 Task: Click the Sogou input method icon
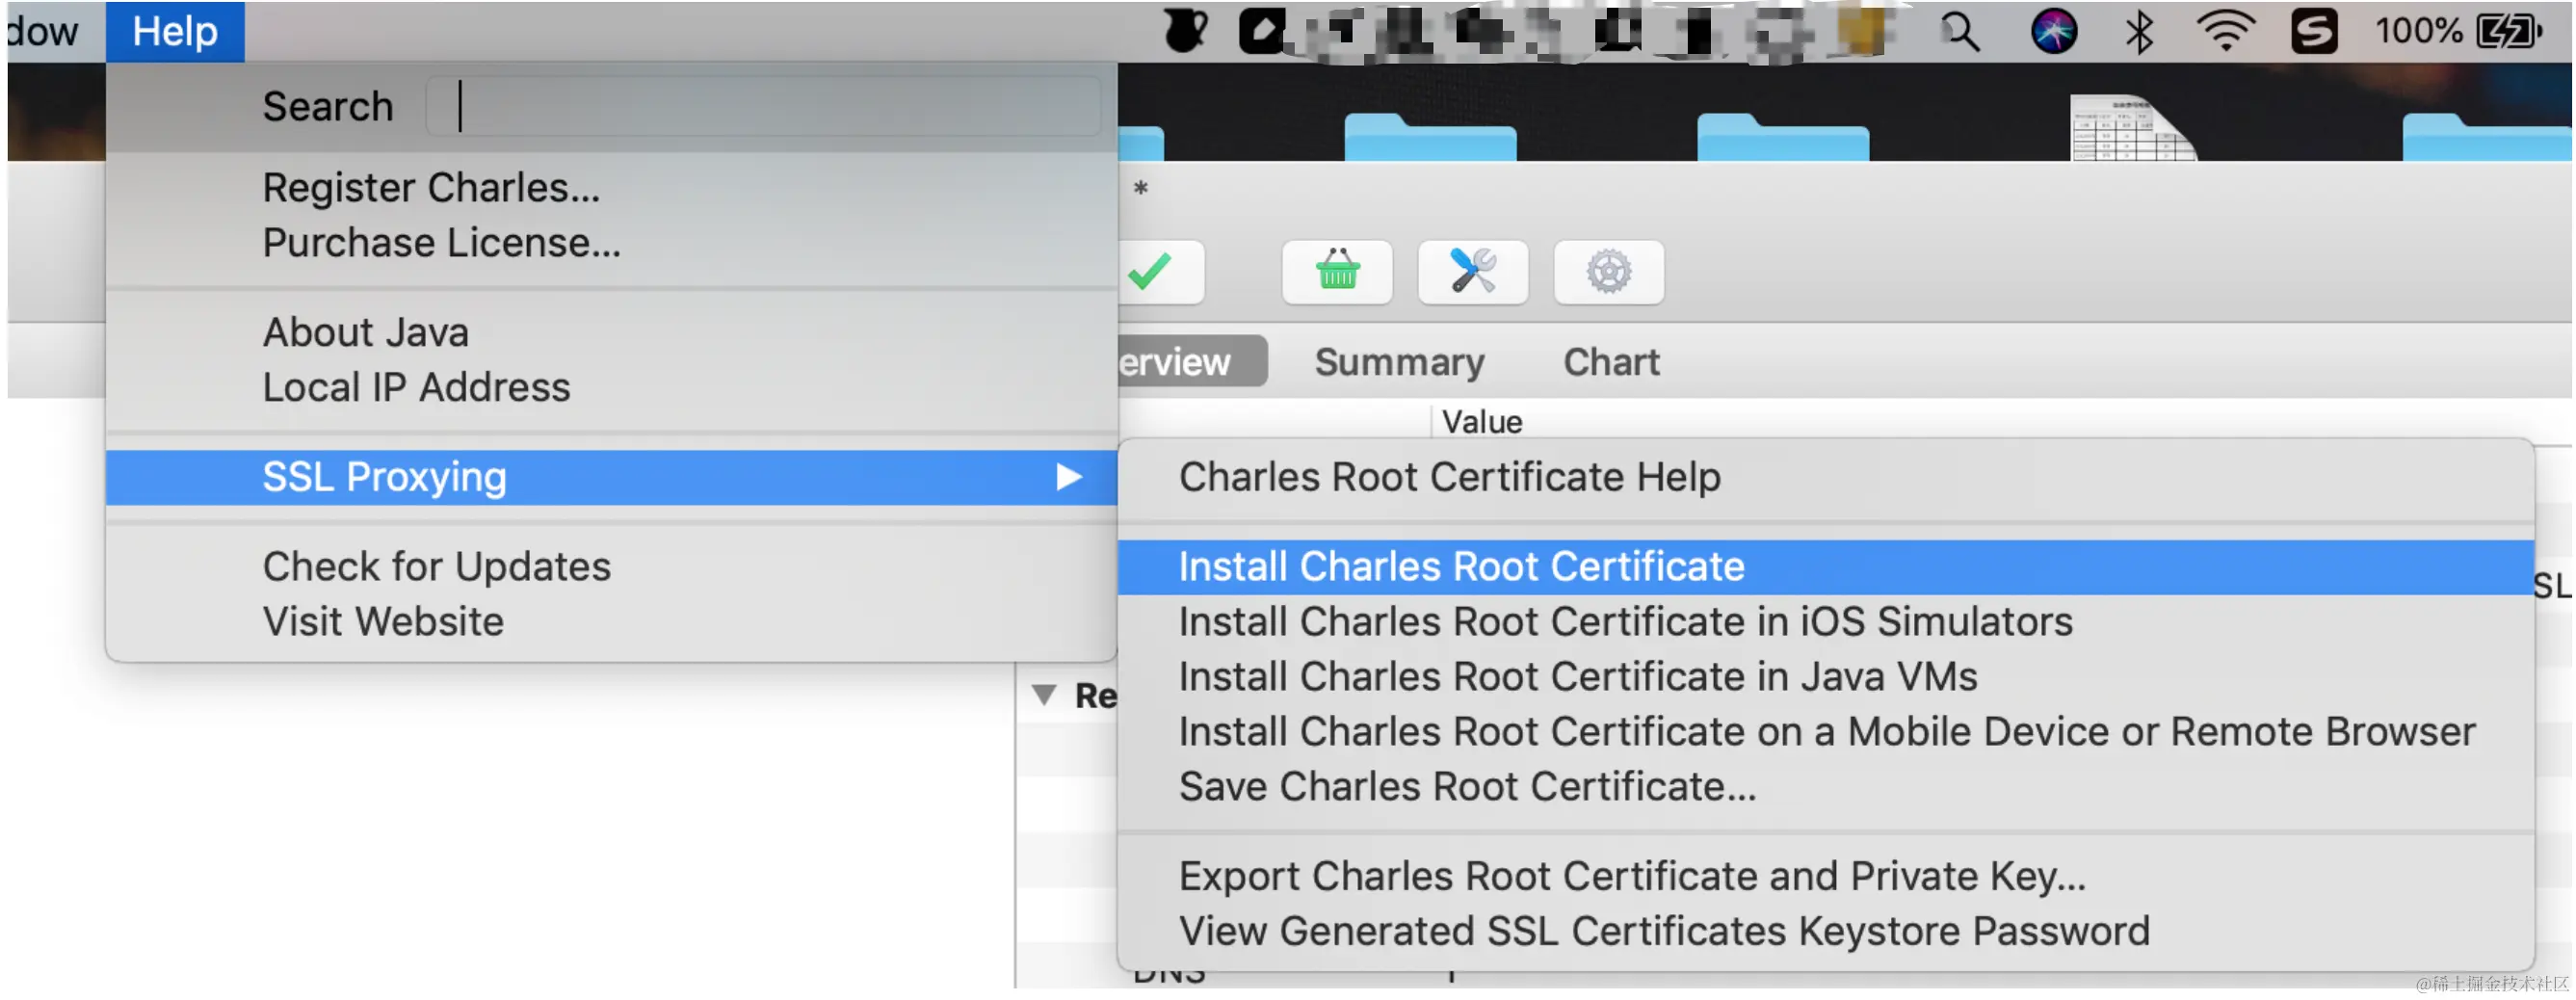pos(2314,32)
